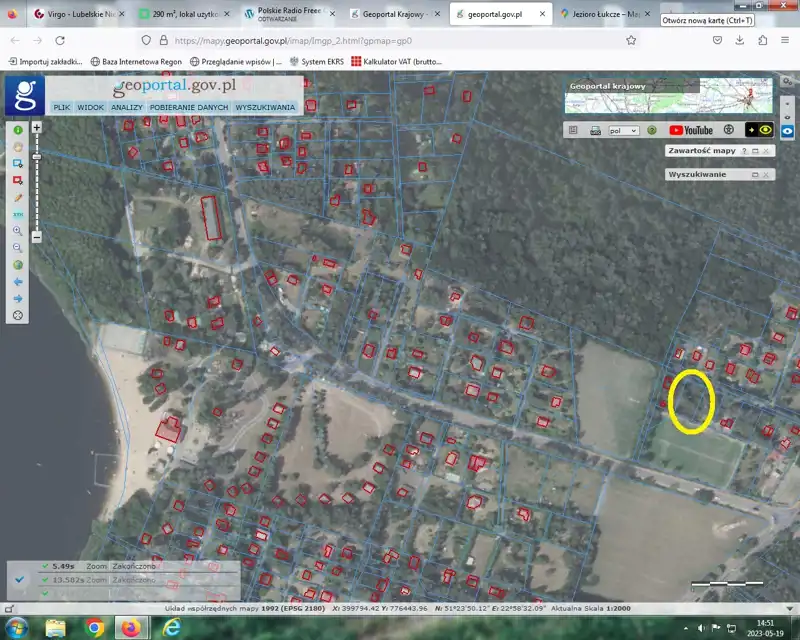Image resolution: width=800 pixels, height=640 pixels.
Task: Click the magnifier zoom-out tool
Action: 18,248
